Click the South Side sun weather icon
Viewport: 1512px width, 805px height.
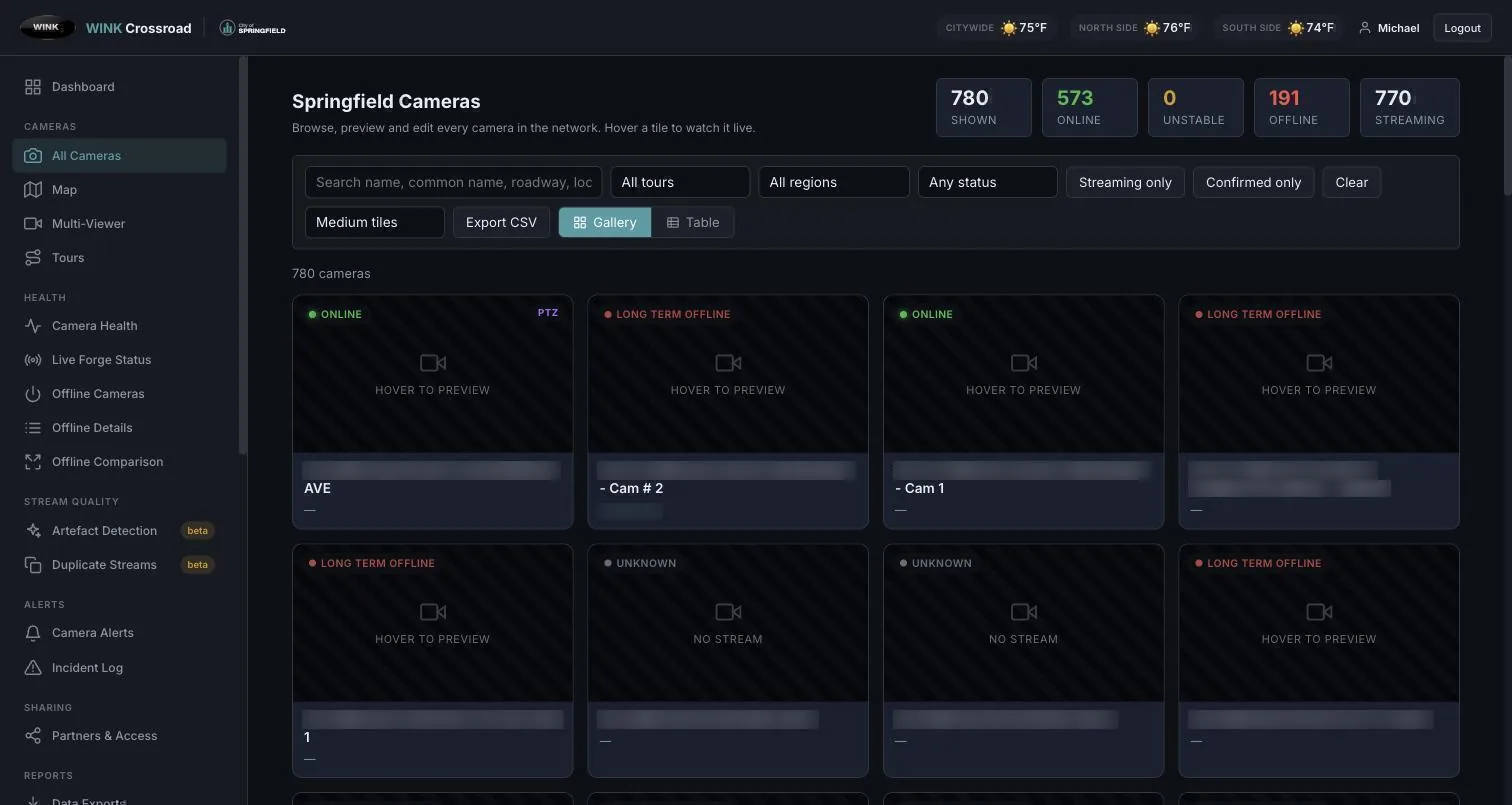1295,28
